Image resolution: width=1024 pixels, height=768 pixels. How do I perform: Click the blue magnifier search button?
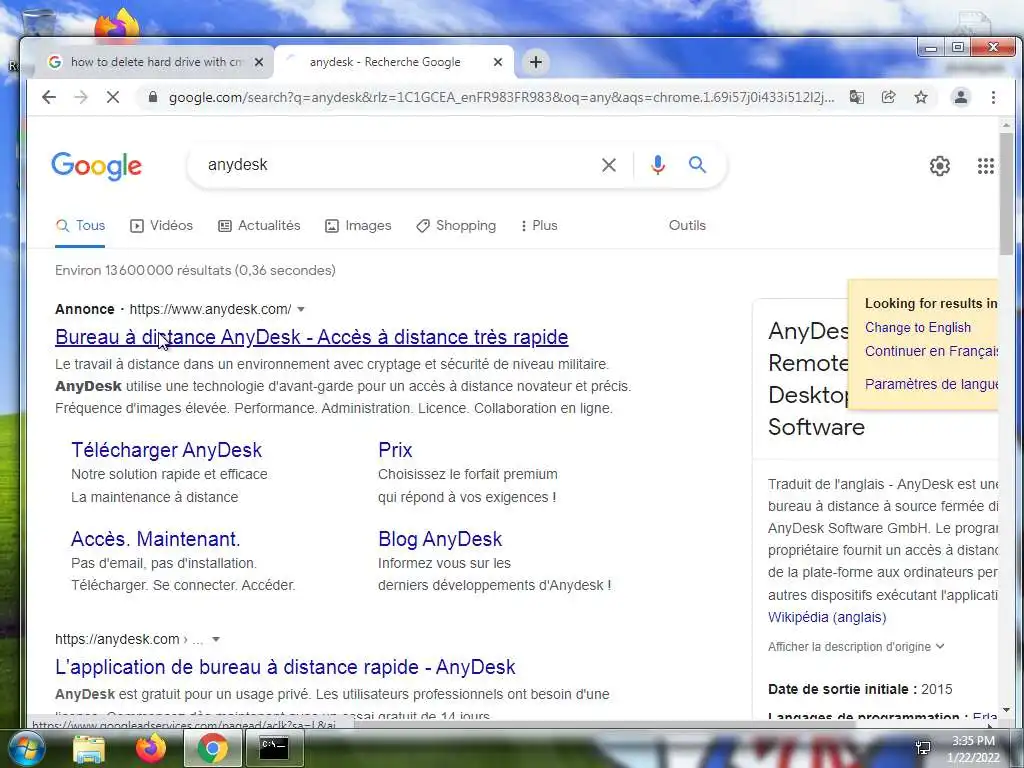pyautogui.click(x=697, y=165)
